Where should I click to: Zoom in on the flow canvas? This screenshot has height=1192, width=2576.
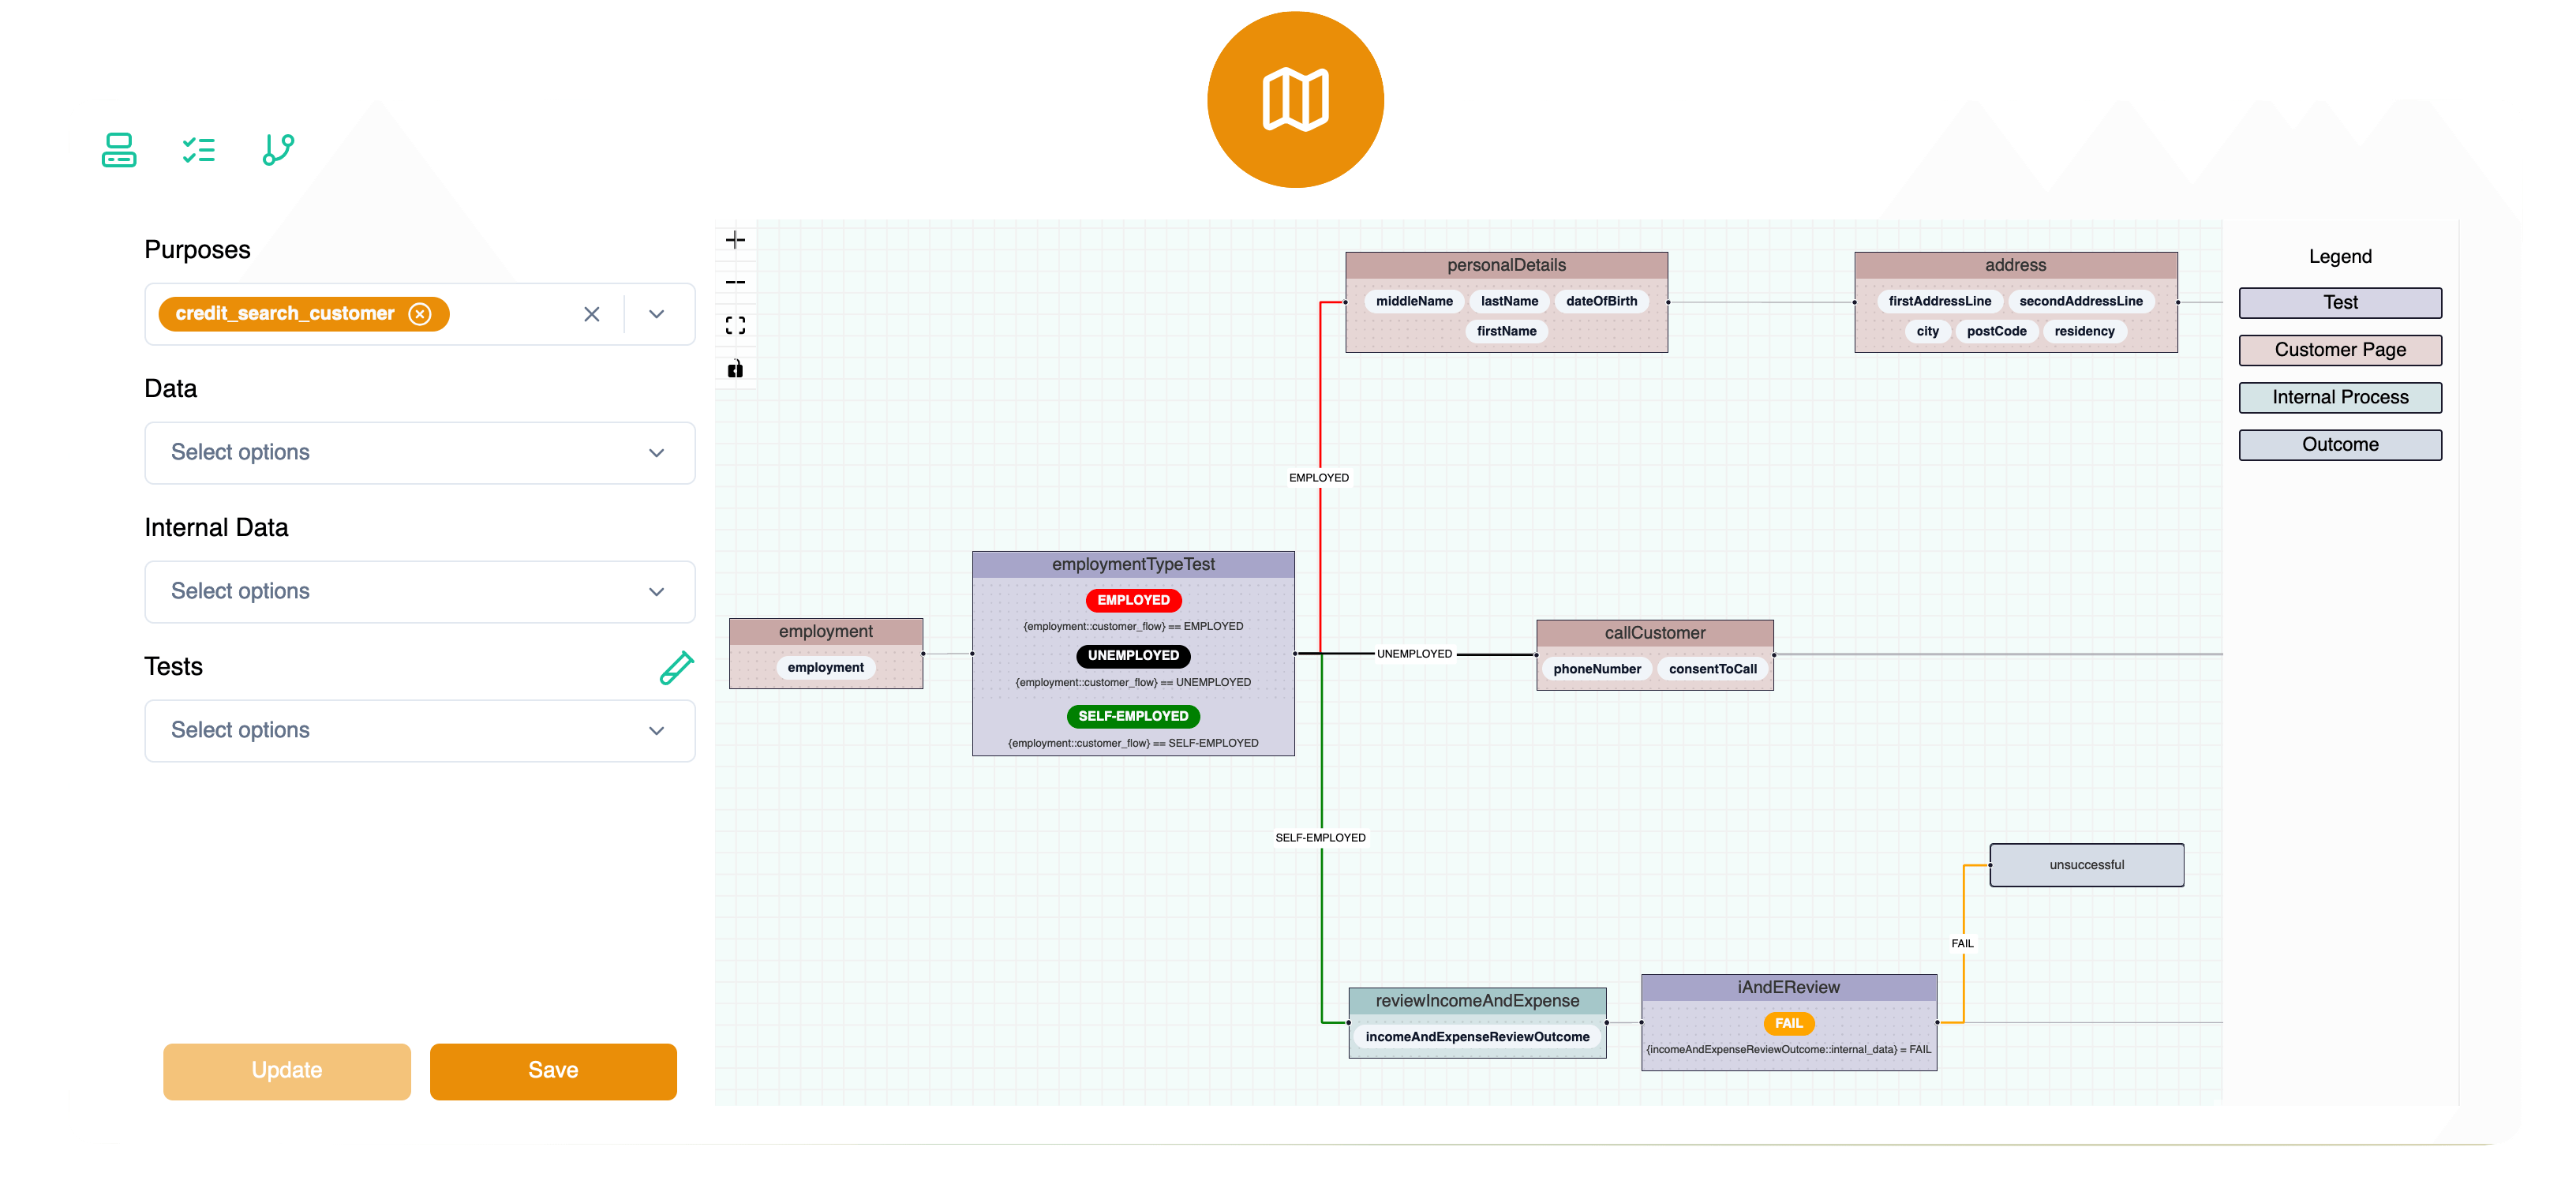[x=735, y=240]
